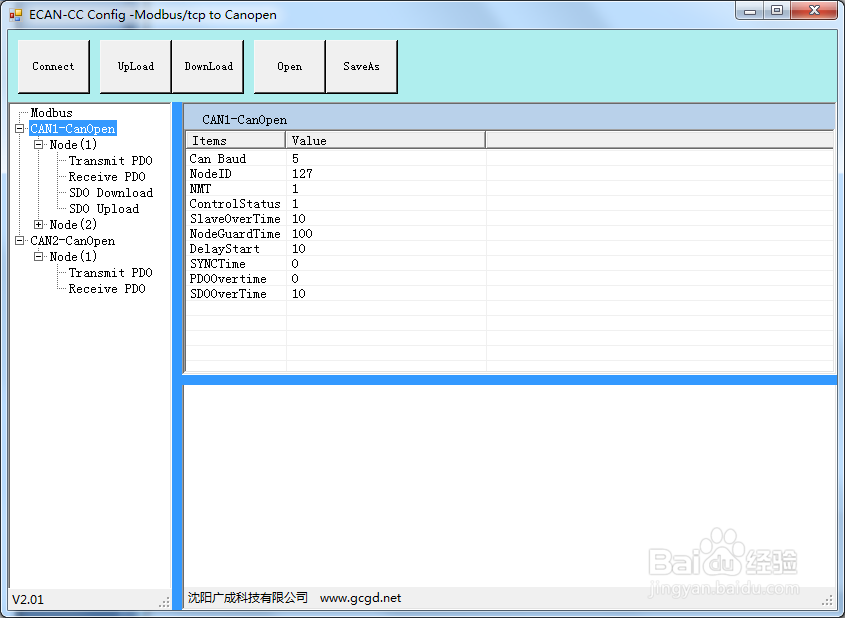Select the CAN2-CanOpen tree node
This screenshot has width=845, height=618.
(x=73, y=241)
